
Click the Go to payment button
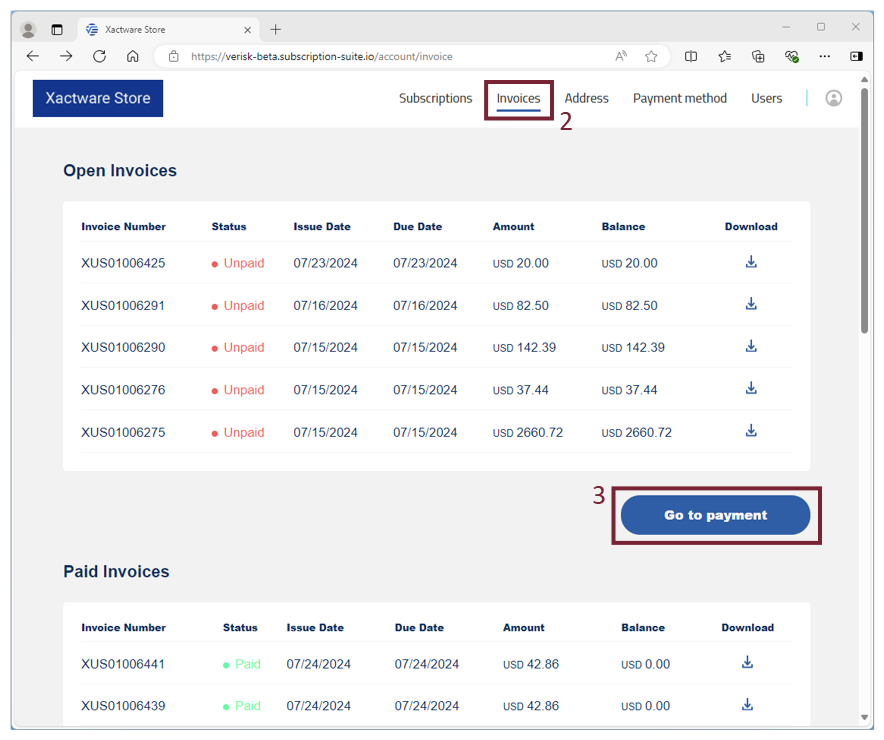tap(715, 515)
